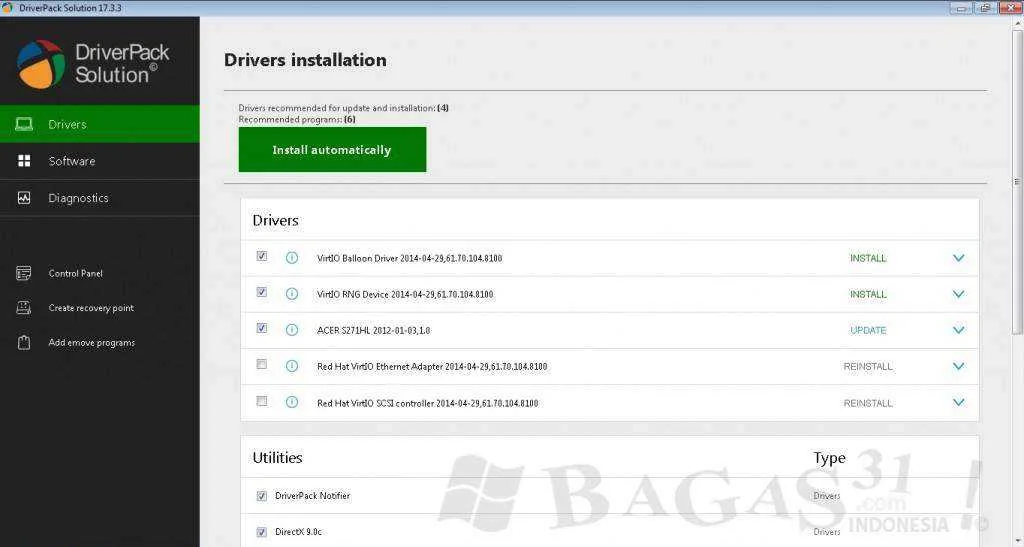Expand Red Hat VirtIO Ethernet Adapter chevron
Screen dimensions: 1024x547
(x=958, y=366)
